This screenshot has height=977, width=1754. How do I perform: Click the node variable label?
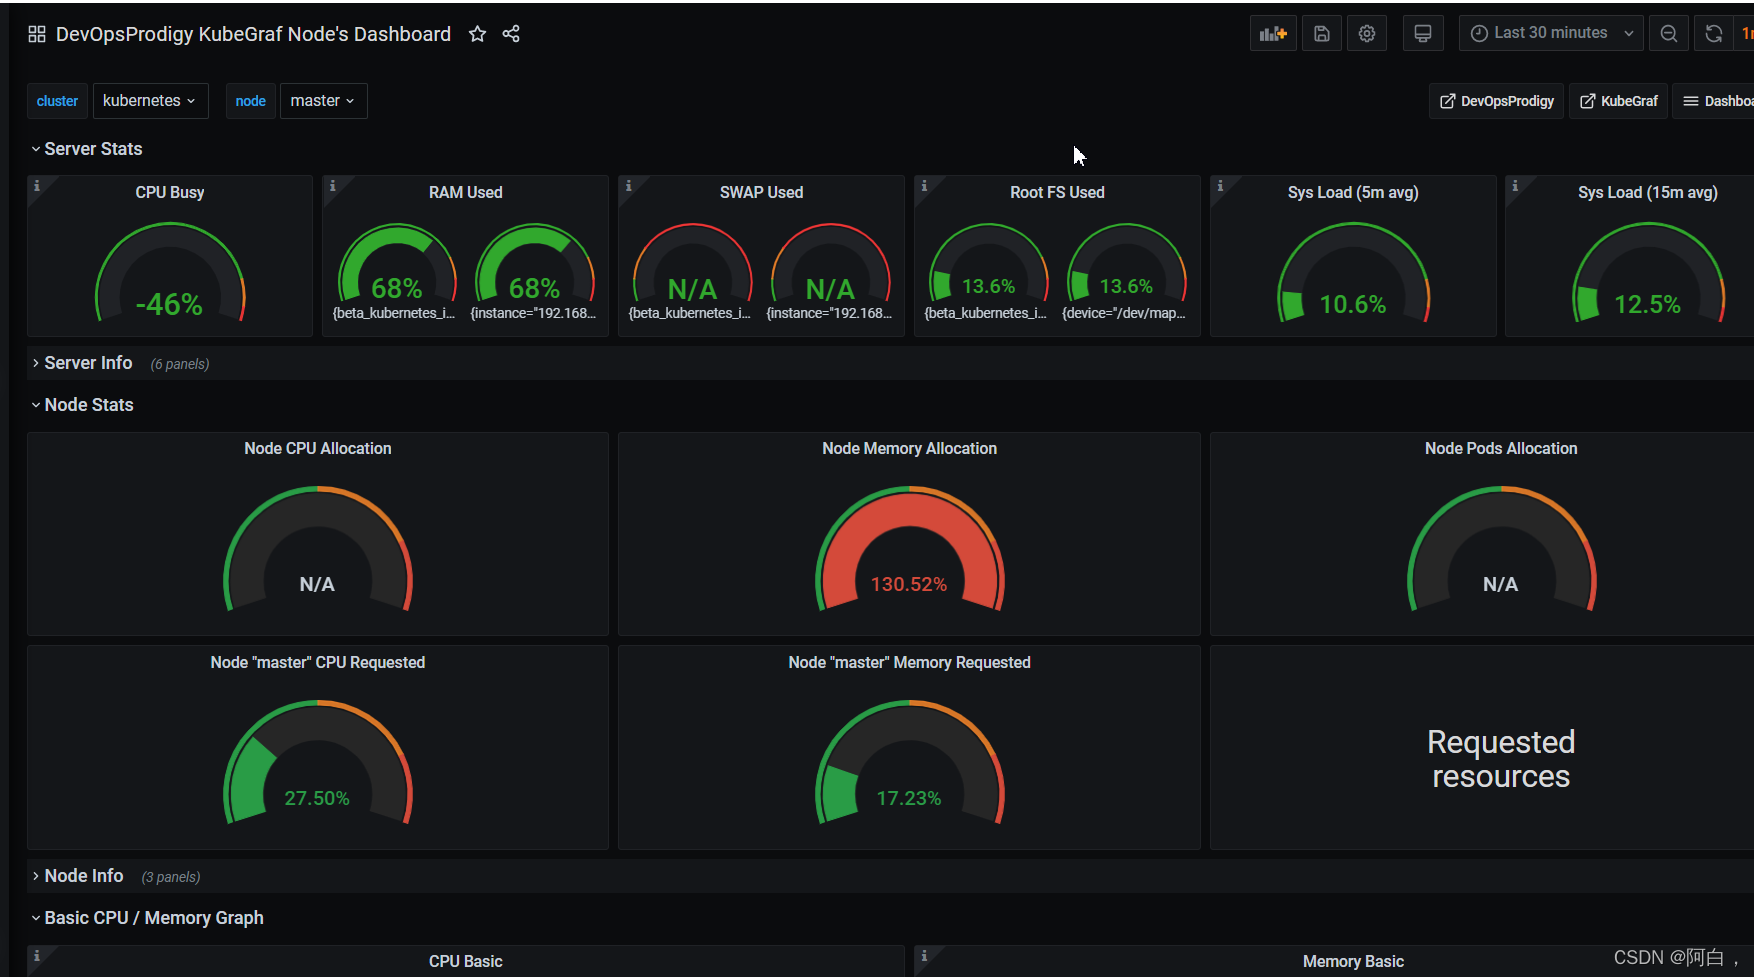pyautogui.click(x=250, y=101)
